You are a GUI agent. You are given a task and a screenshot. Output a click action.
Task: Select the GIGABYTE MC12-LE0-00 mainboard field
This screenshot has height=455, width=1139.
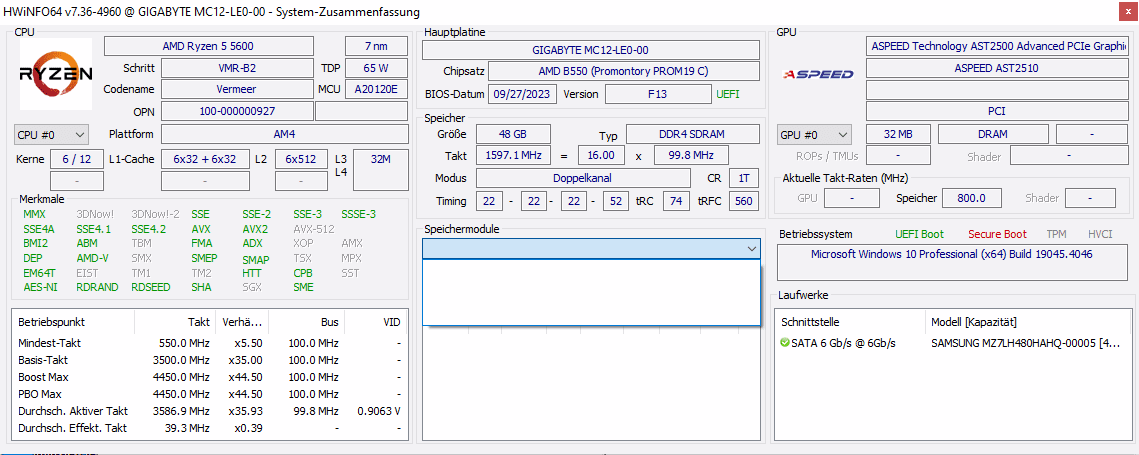point(590,50)
